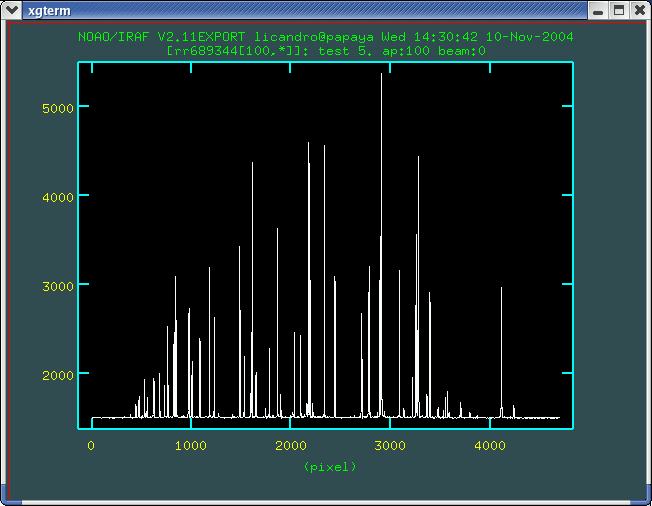Click the (pixel) x-axis label
Screen dimensions: 652x506
(329, 466)
